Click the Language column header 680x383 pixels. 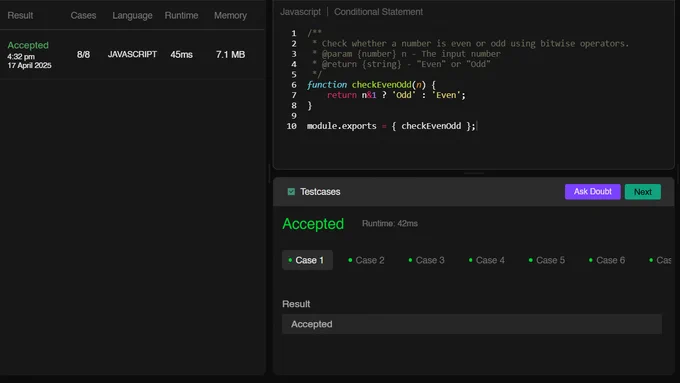[132, 16]
